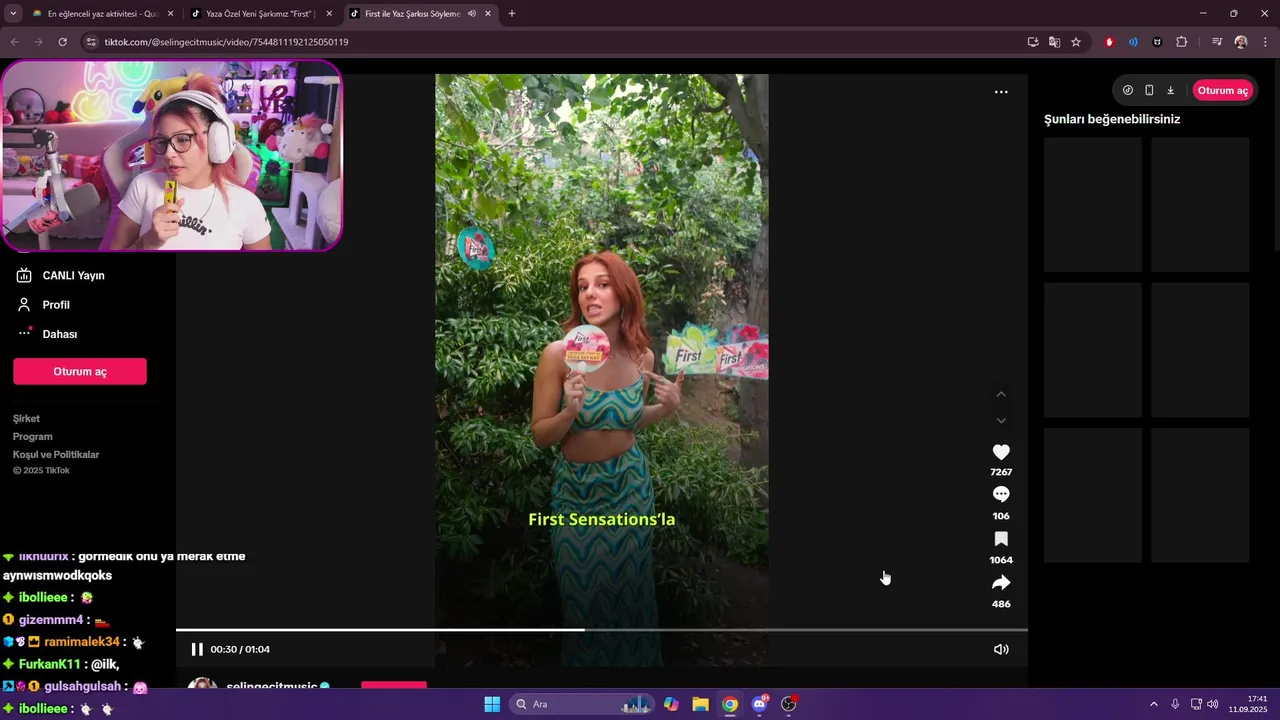Viewport: 1280px width, 720px height.
Task: Save video with the bookmark icon
Action: tap(1001, 539)
